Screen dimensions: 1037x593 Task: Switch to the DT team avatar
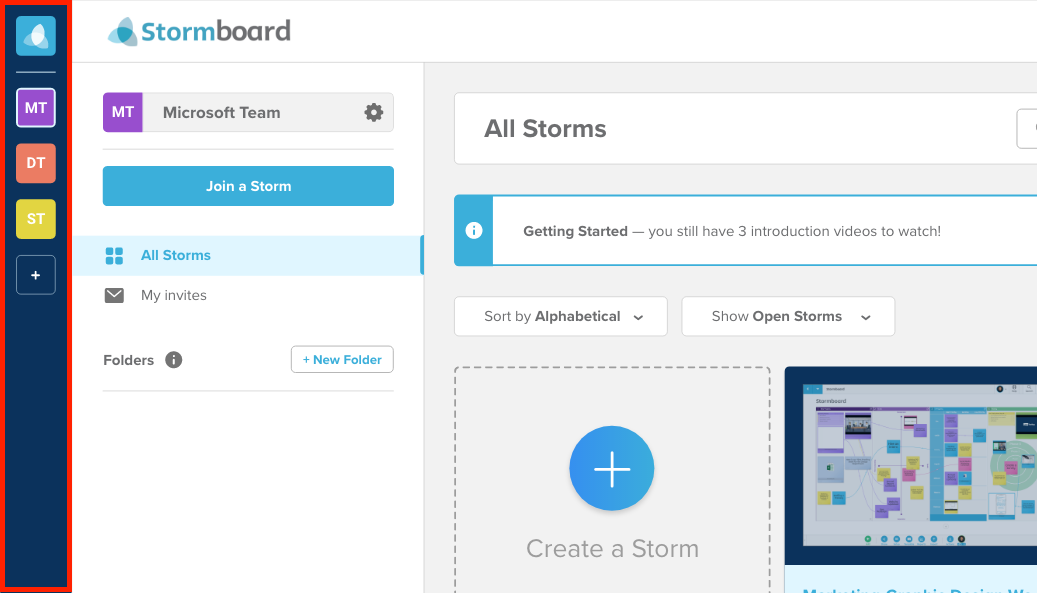click(x=36, y=163)
